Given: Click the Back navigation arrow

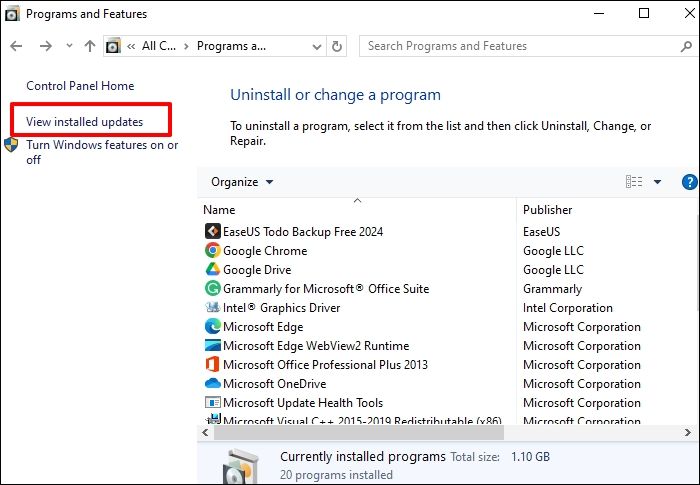Looking at the screenshot, I should pos(17,46).
